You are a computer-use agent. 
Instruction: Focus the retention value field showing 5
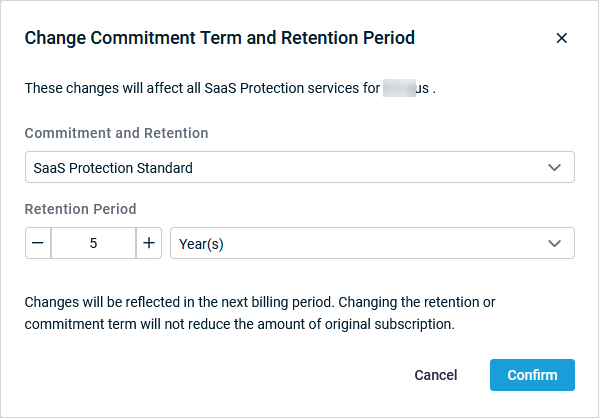(x=93, y=243)
